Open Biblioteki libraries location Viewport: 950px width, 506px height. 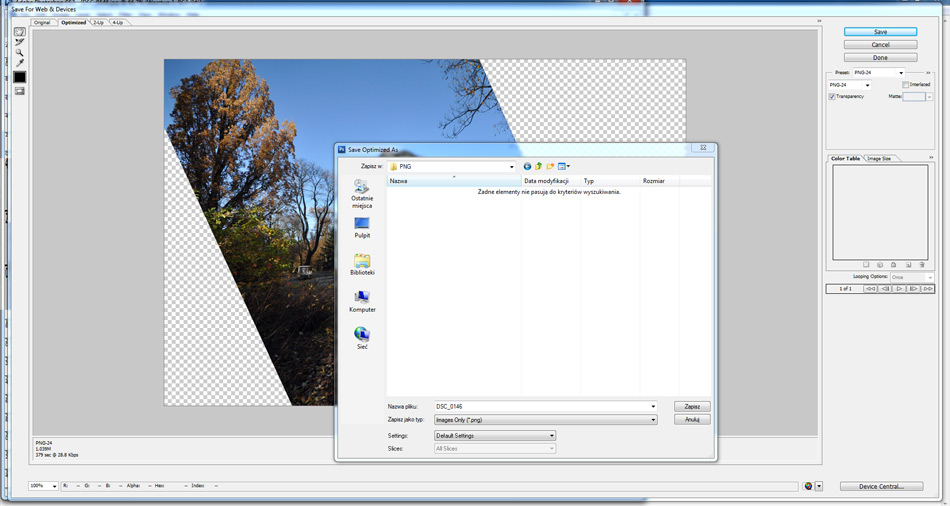tap(362, 265)
